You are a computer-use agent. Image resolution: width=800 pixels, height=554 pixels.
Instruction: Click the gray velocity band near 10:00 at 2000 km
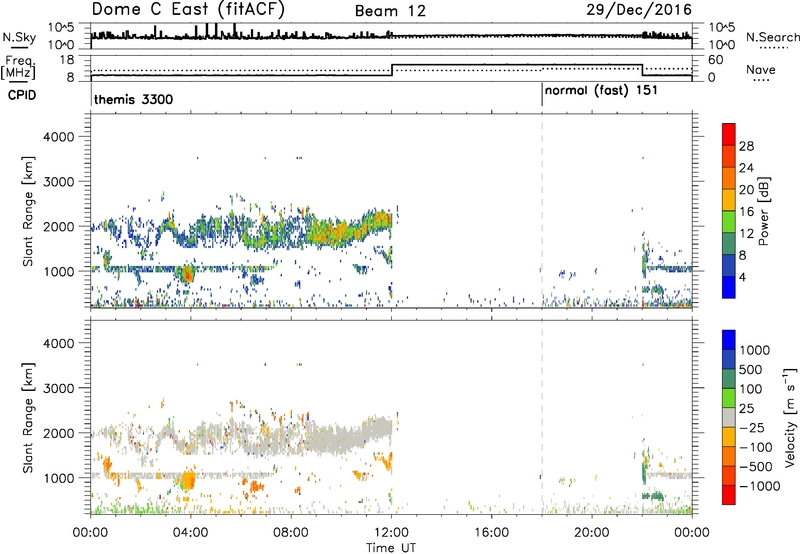[339, 438]
